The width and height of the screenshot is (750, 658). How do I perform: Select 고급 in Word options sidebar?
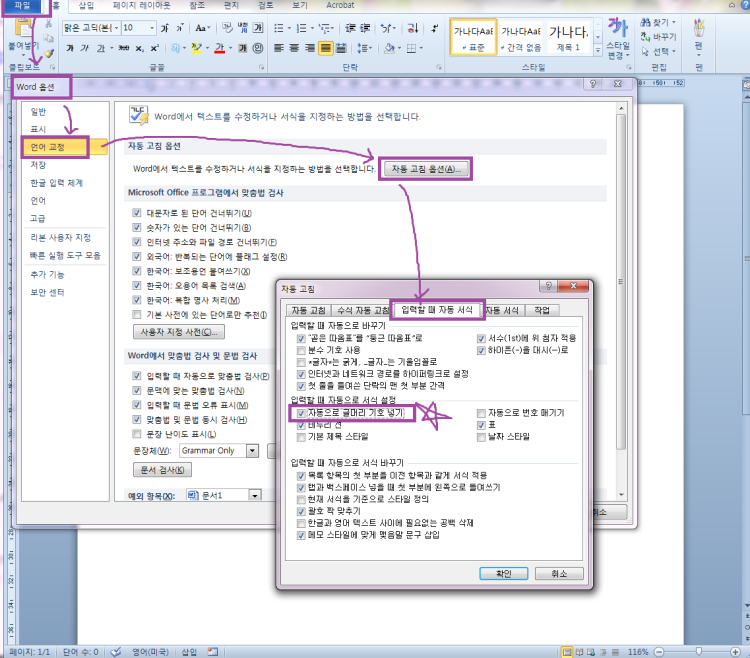pos(39,217)
